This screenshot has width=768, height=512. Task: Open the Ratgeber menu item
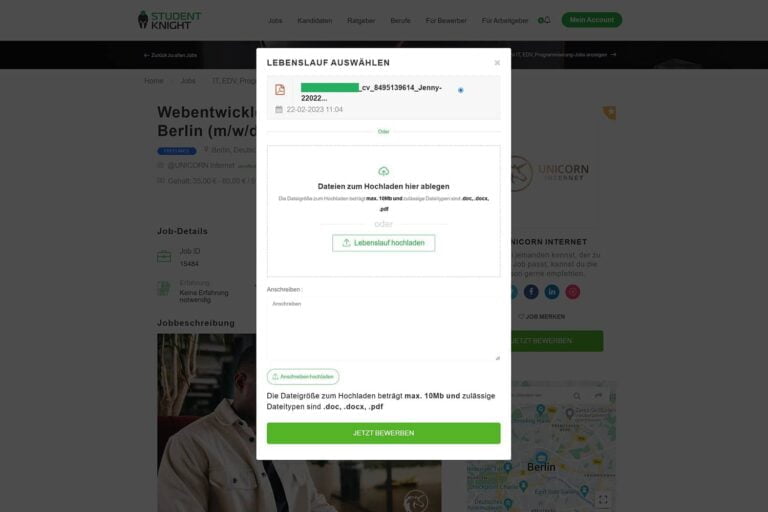click(x=361, y=21)
